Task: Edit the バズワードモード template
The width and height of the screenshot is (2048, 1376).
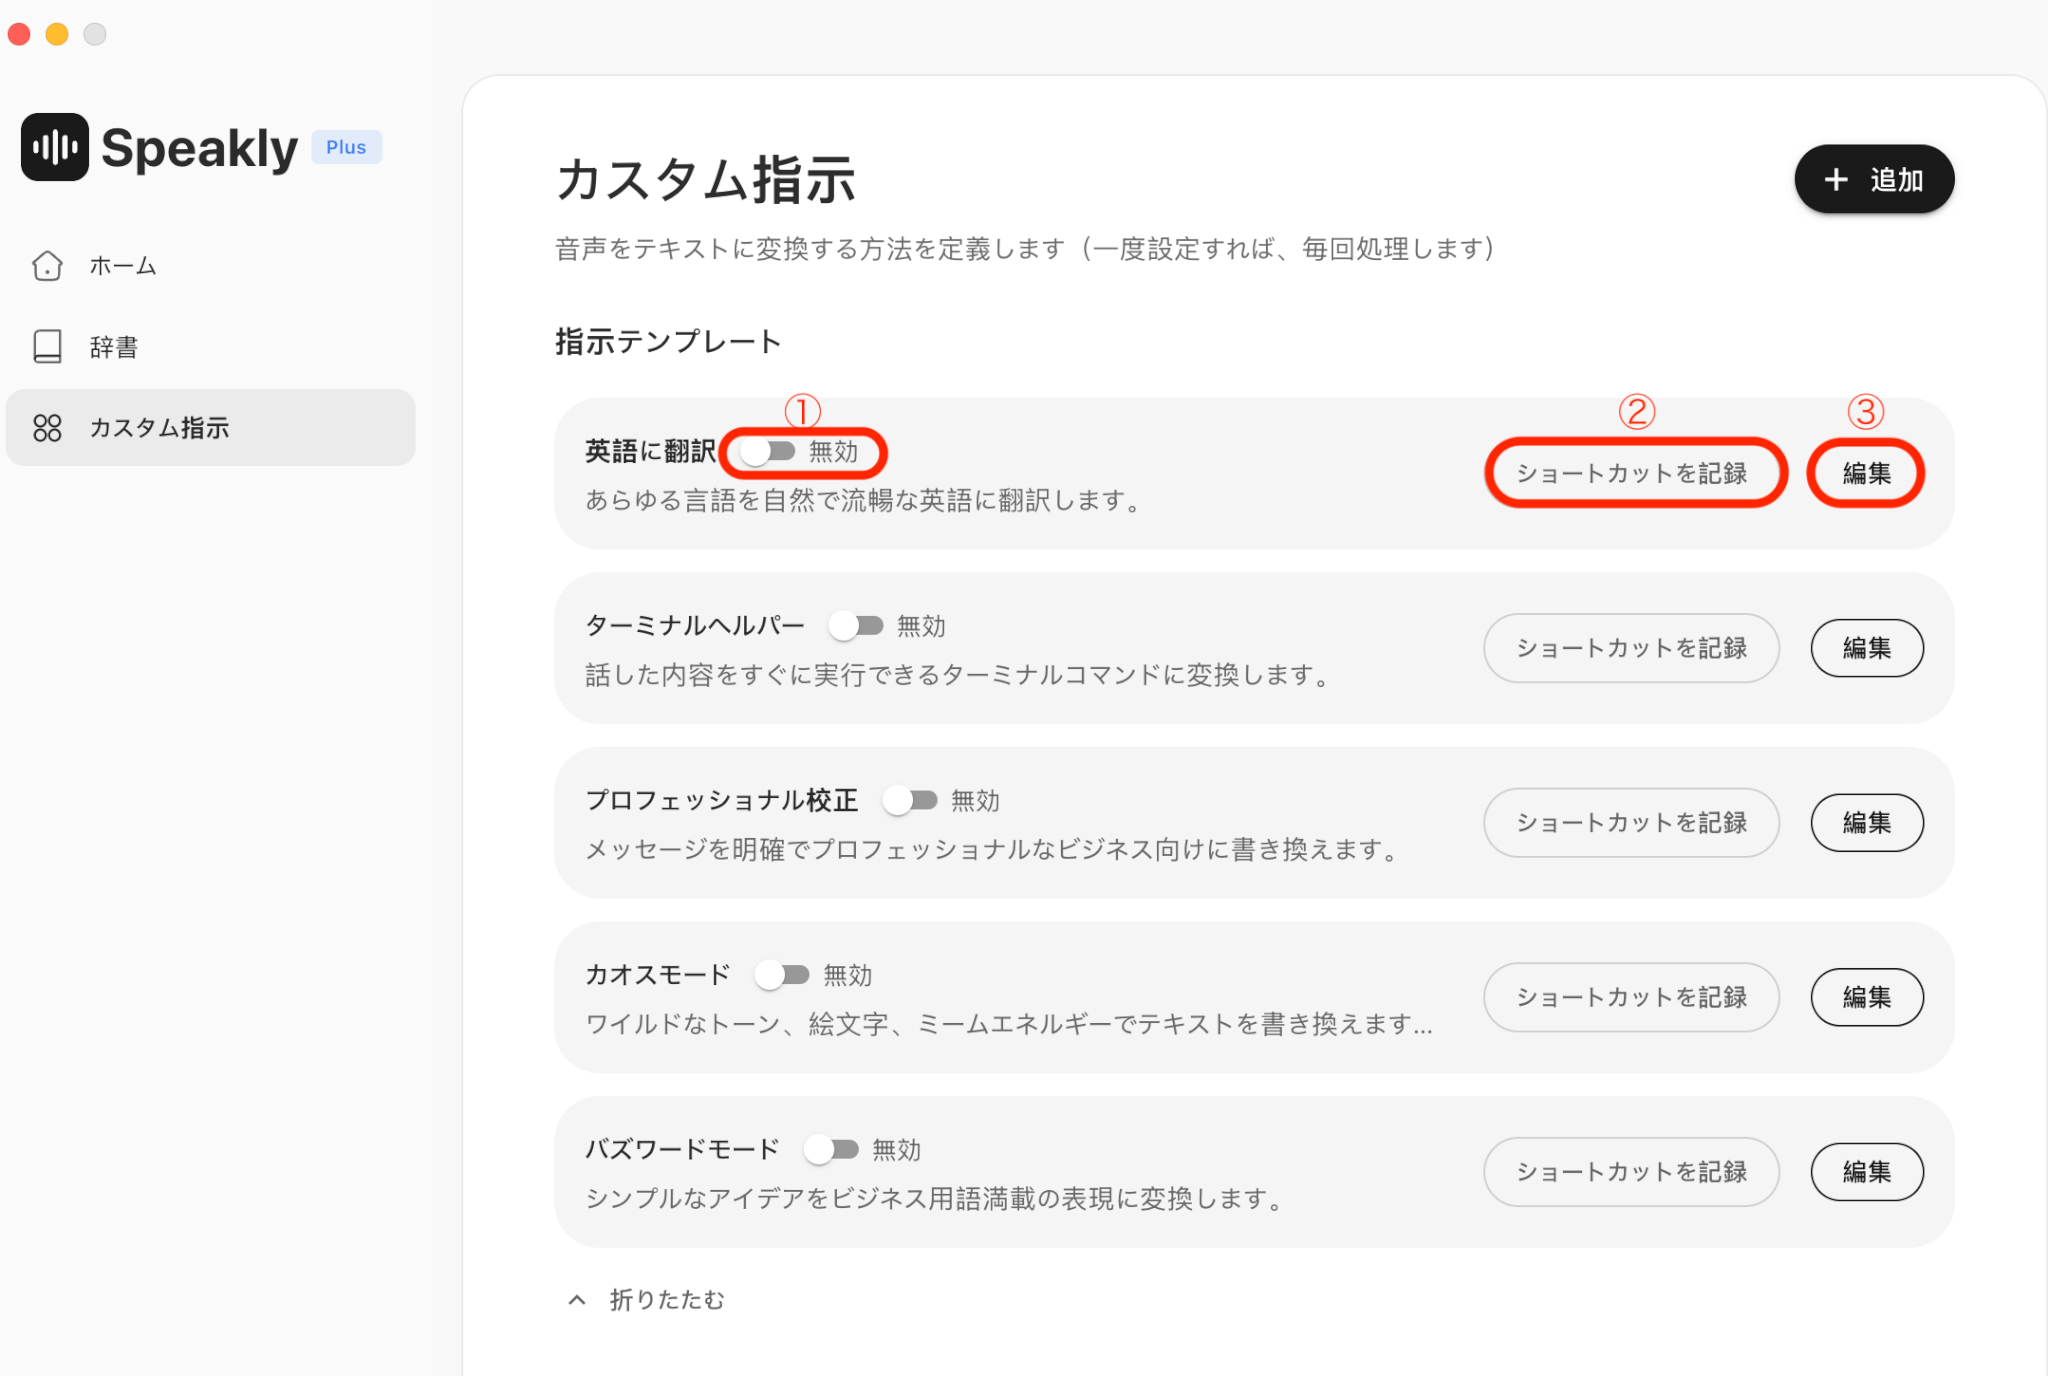Action: [1866, 1172]
